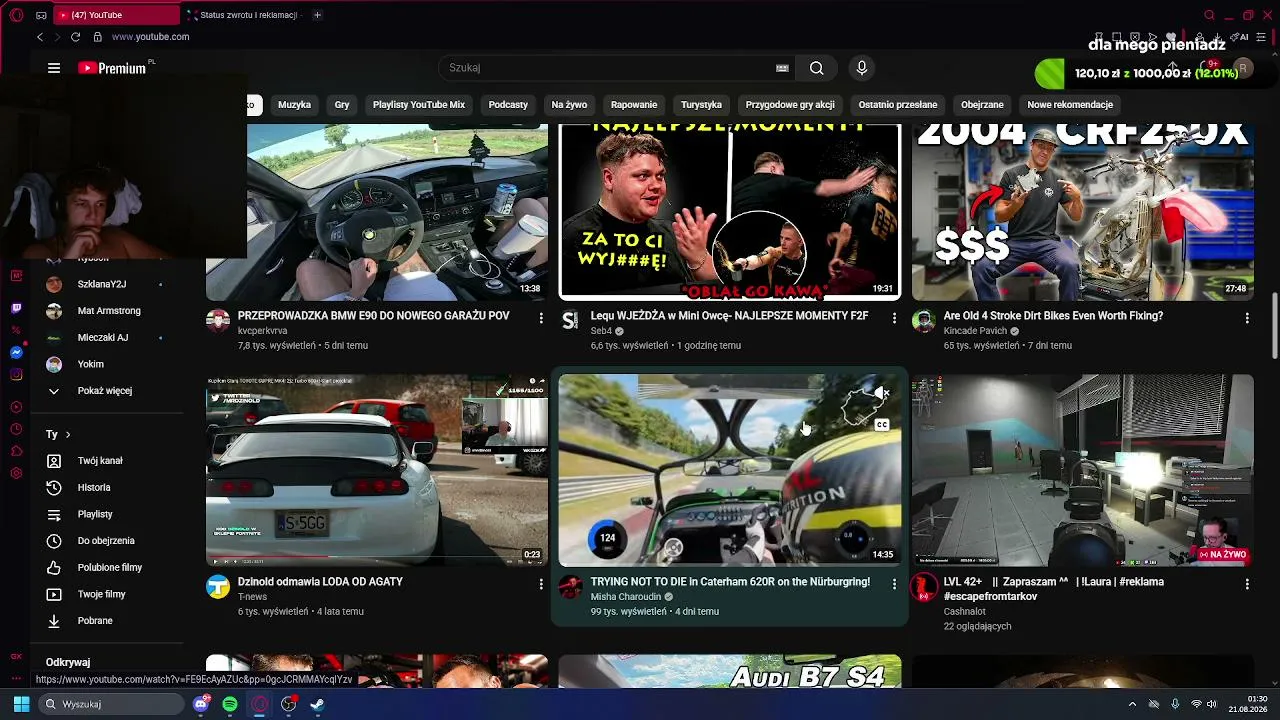Open options for Caterham 620R video
Screen dimensions: 1280x720
tap(894, 584)
